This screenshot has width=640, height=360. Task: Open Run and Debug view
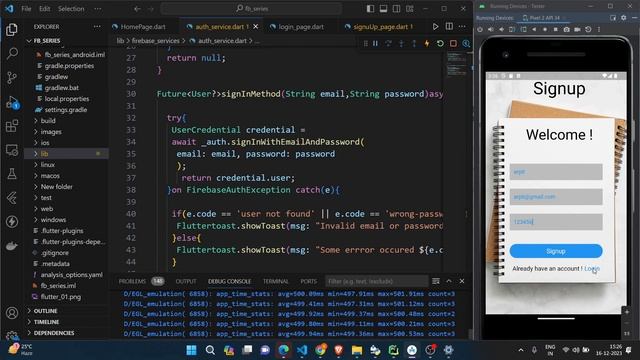click(12, 102)
